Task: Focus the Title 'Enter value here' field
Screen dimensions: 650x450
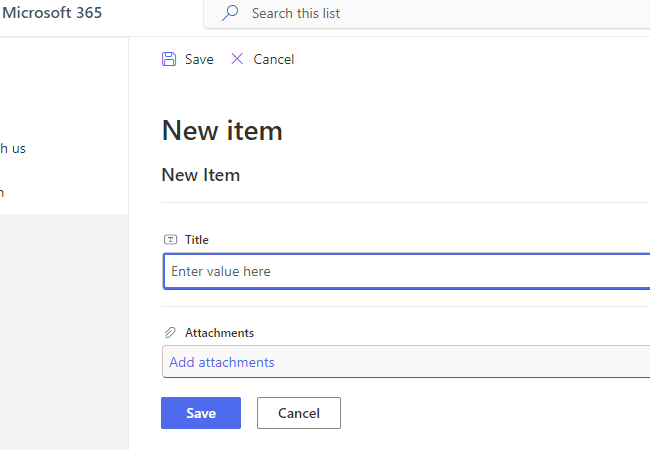Action: 407,271
